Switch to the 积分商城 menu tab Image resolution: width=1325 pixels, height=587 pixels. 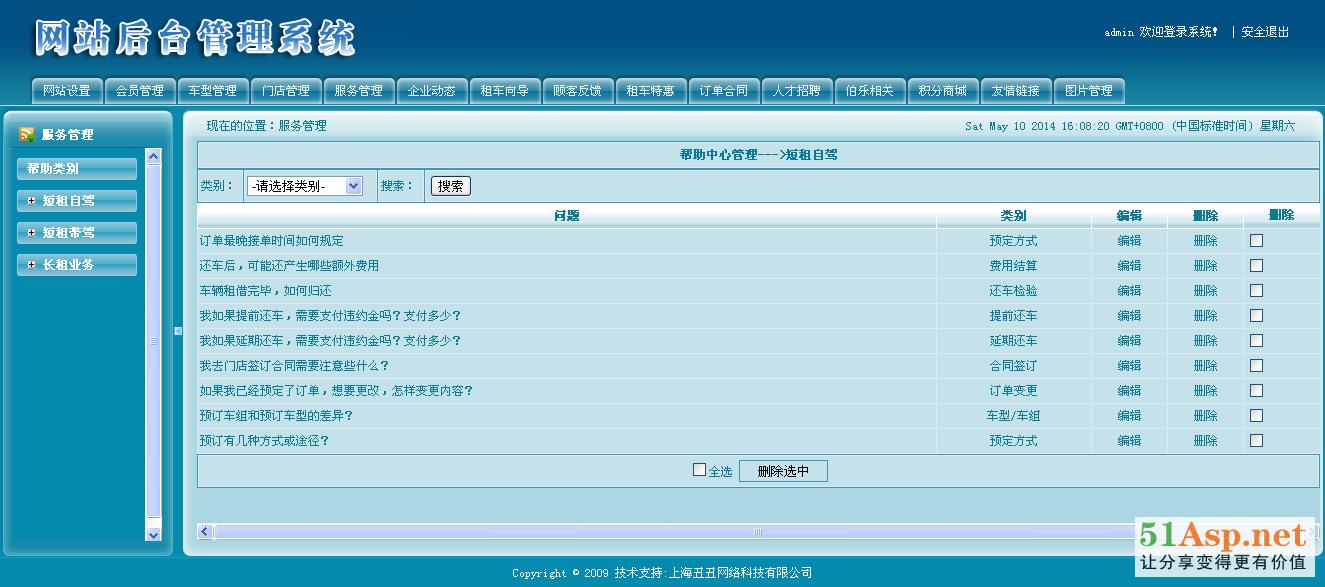(942, 91)
